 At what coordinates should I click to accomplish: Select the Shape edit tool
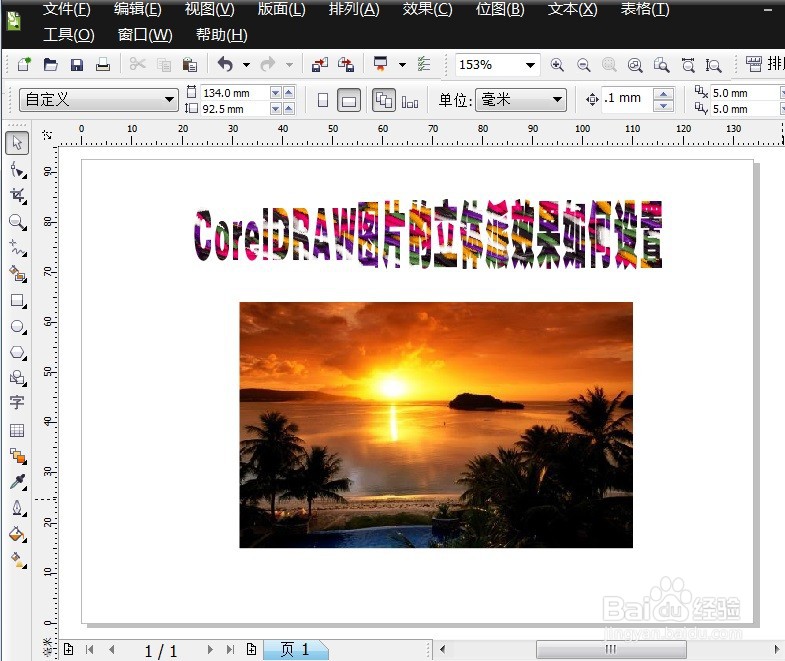(18, 170)
